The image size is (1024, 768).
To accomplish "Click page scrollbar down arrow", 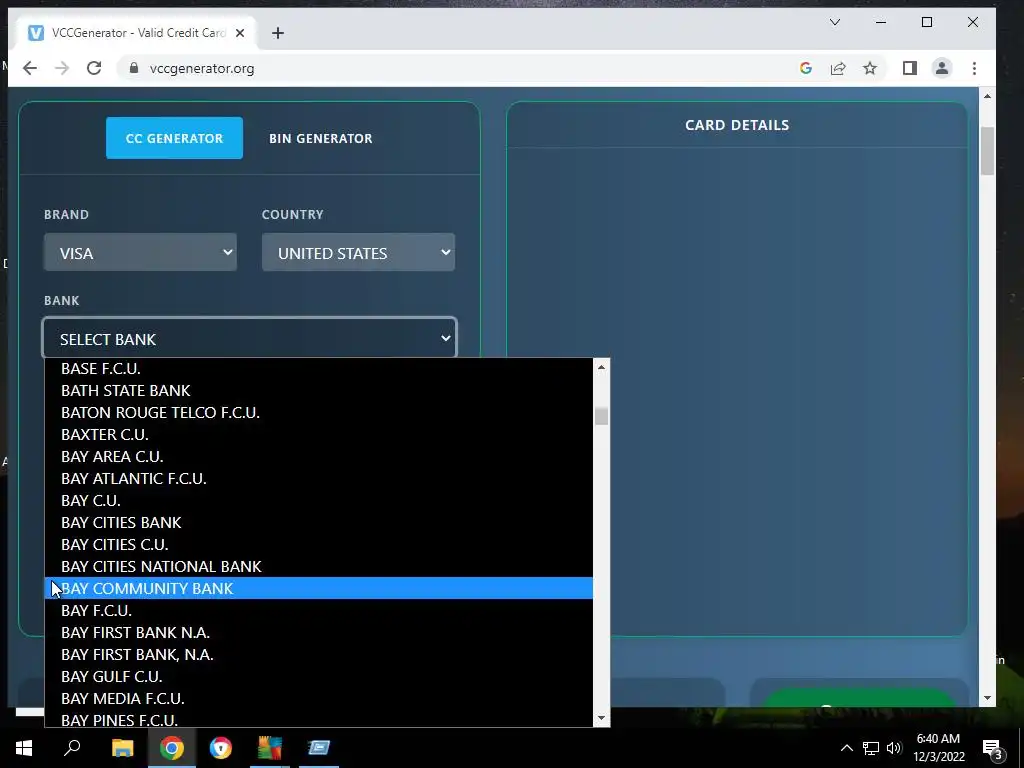I will tap(987, 698).
